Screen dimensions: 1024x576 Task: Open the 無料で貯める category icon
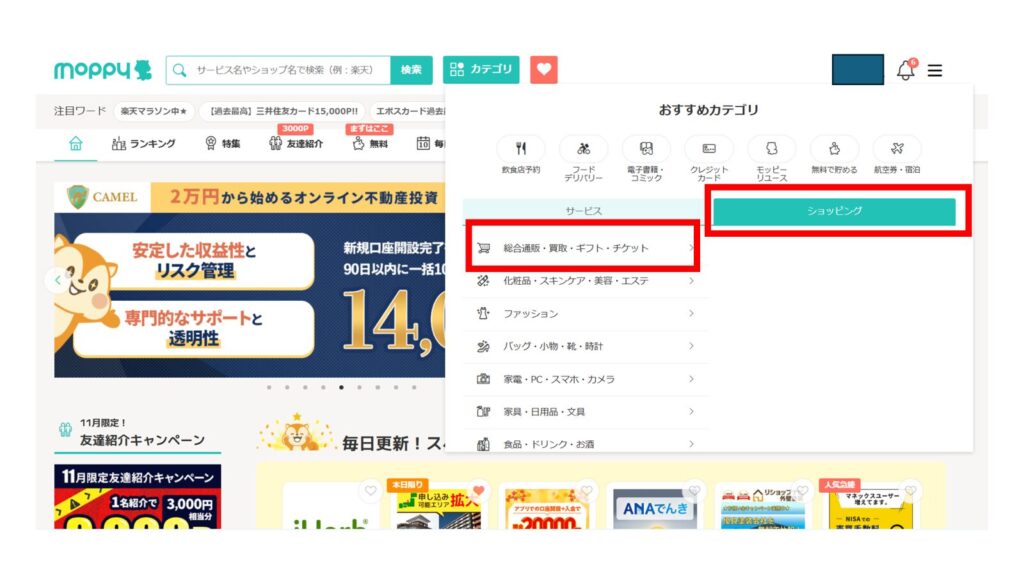(x=834, y=149)
